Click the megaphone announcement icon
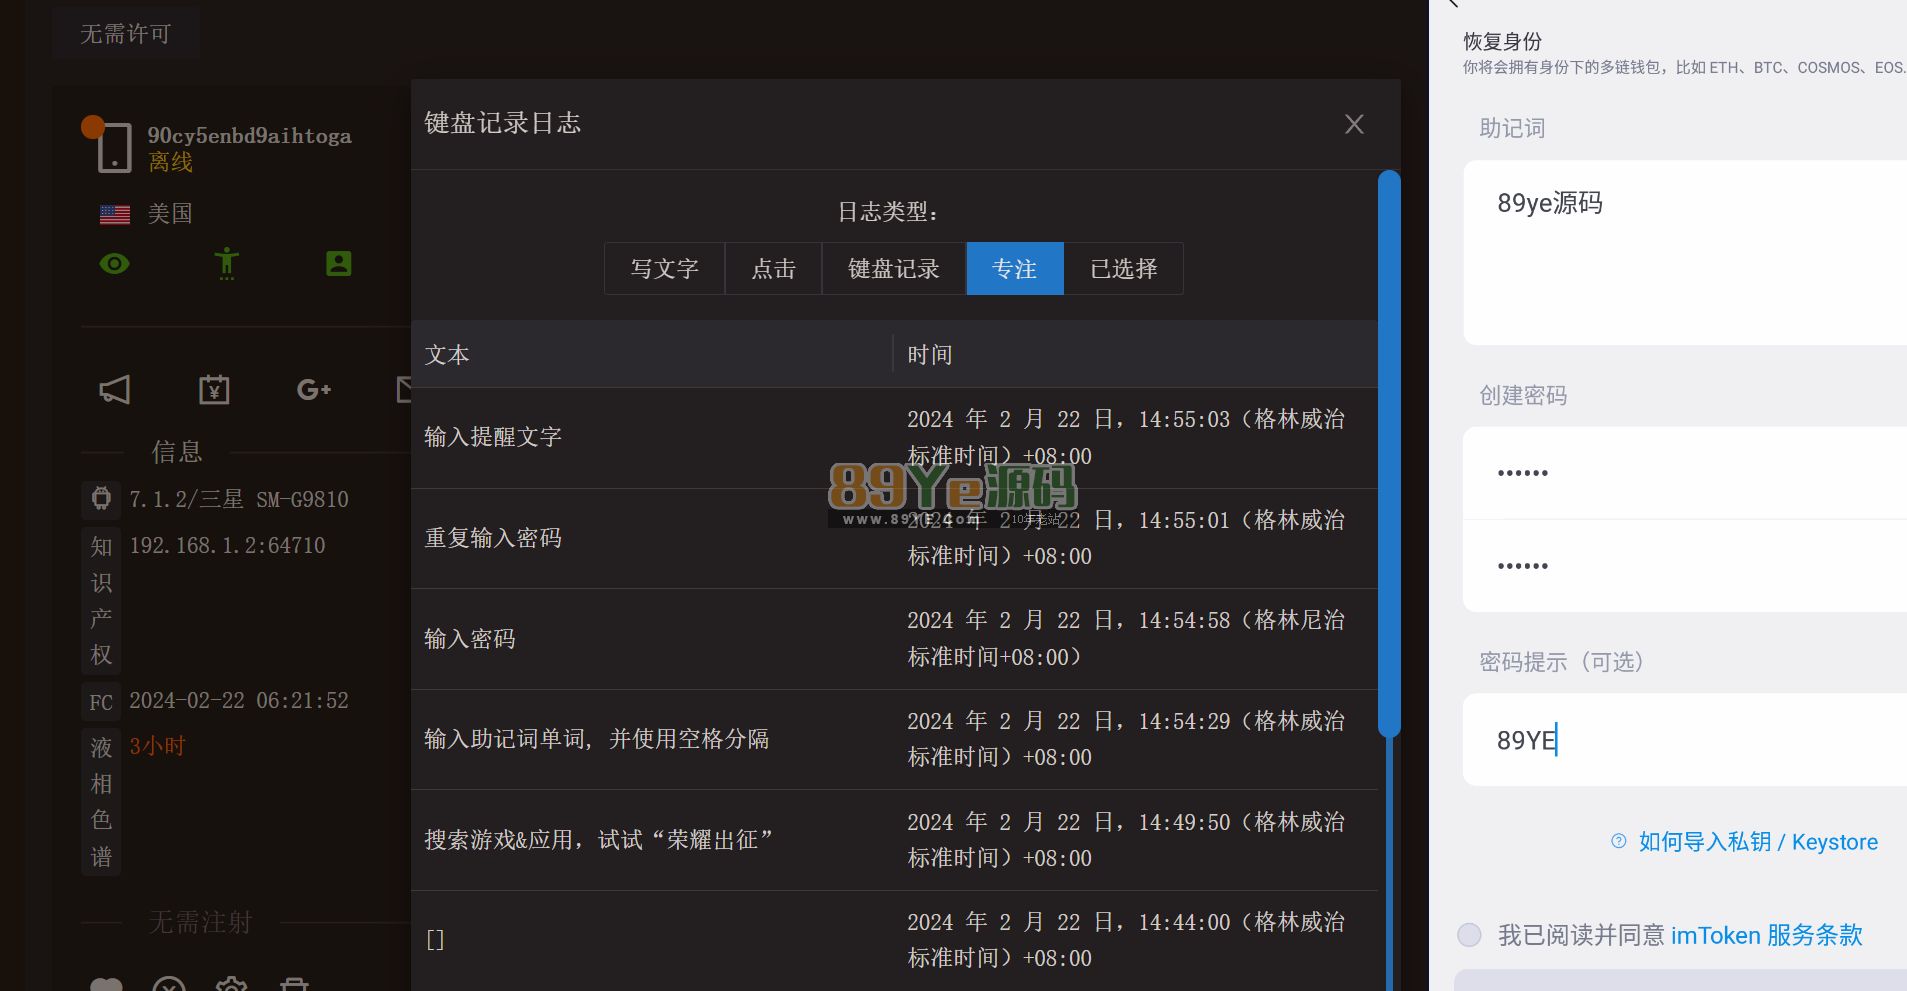 (x=115, y=390)
